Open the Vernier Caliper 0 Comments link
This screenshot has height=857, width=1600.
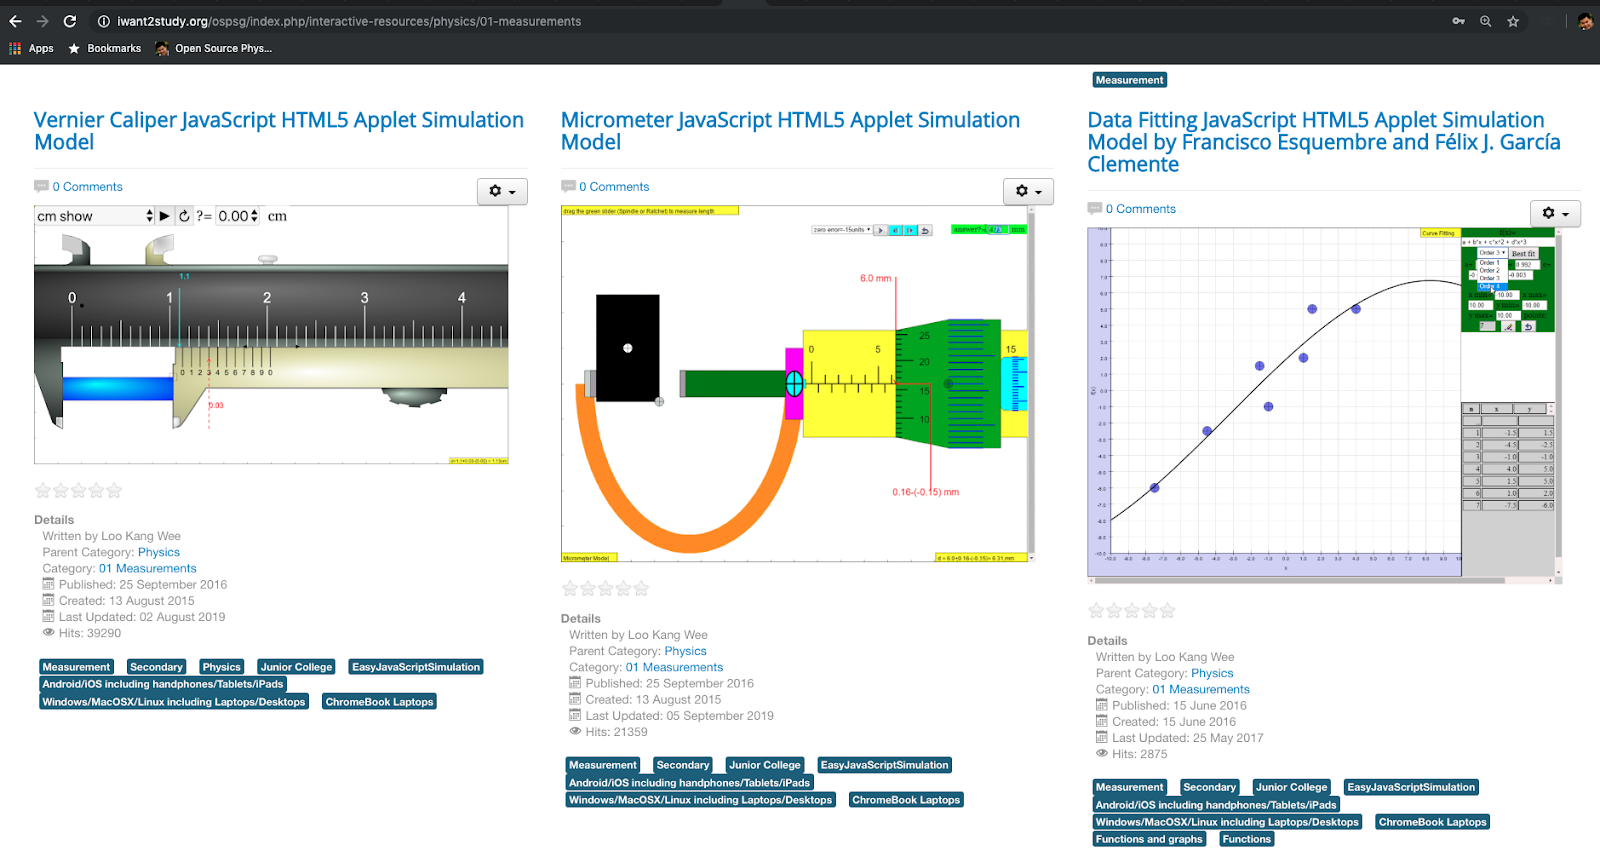point(88,187)
